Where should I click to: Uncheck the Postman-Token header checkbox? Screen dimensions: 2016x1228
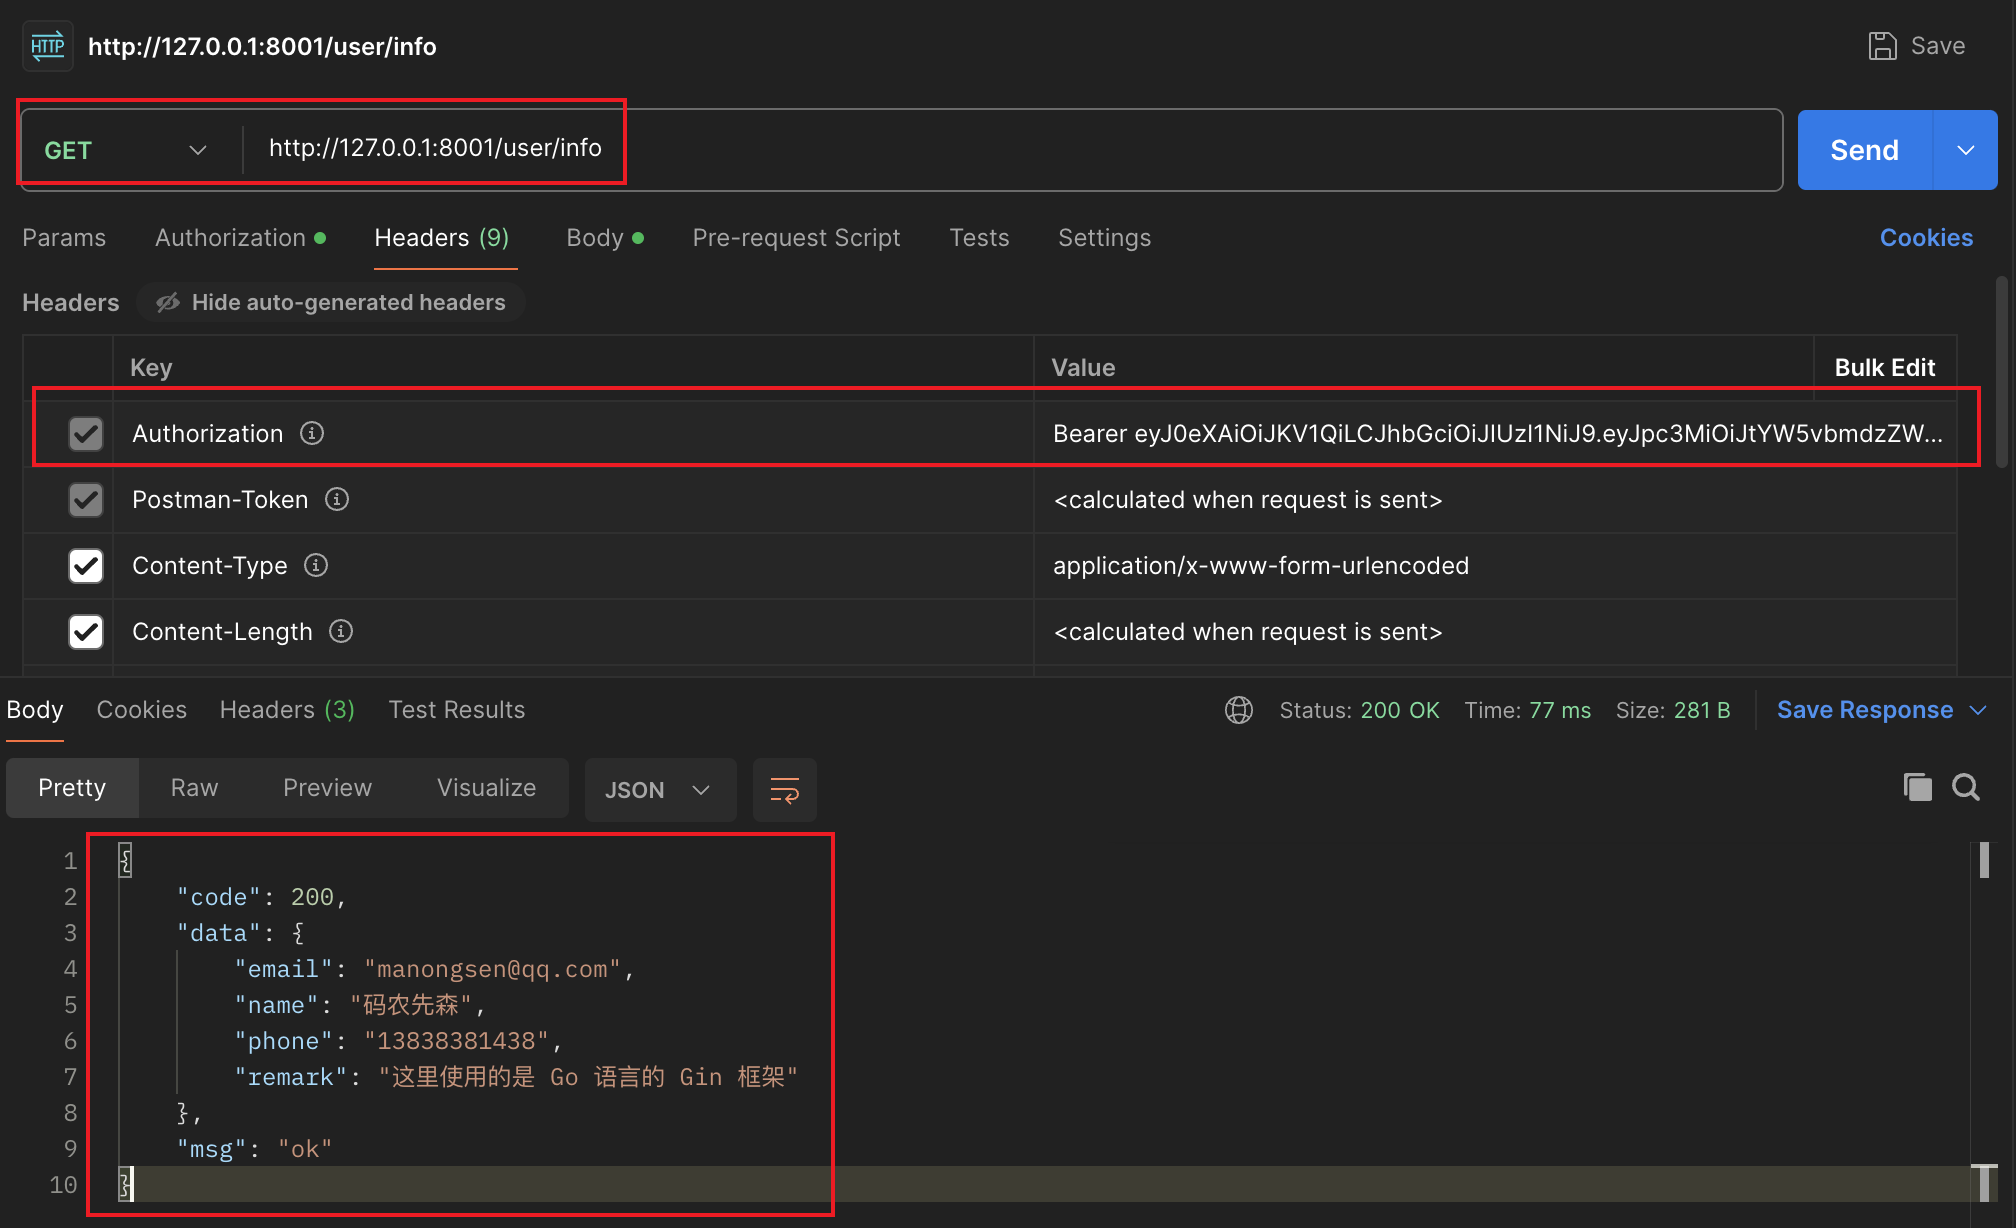click(86, 499)
